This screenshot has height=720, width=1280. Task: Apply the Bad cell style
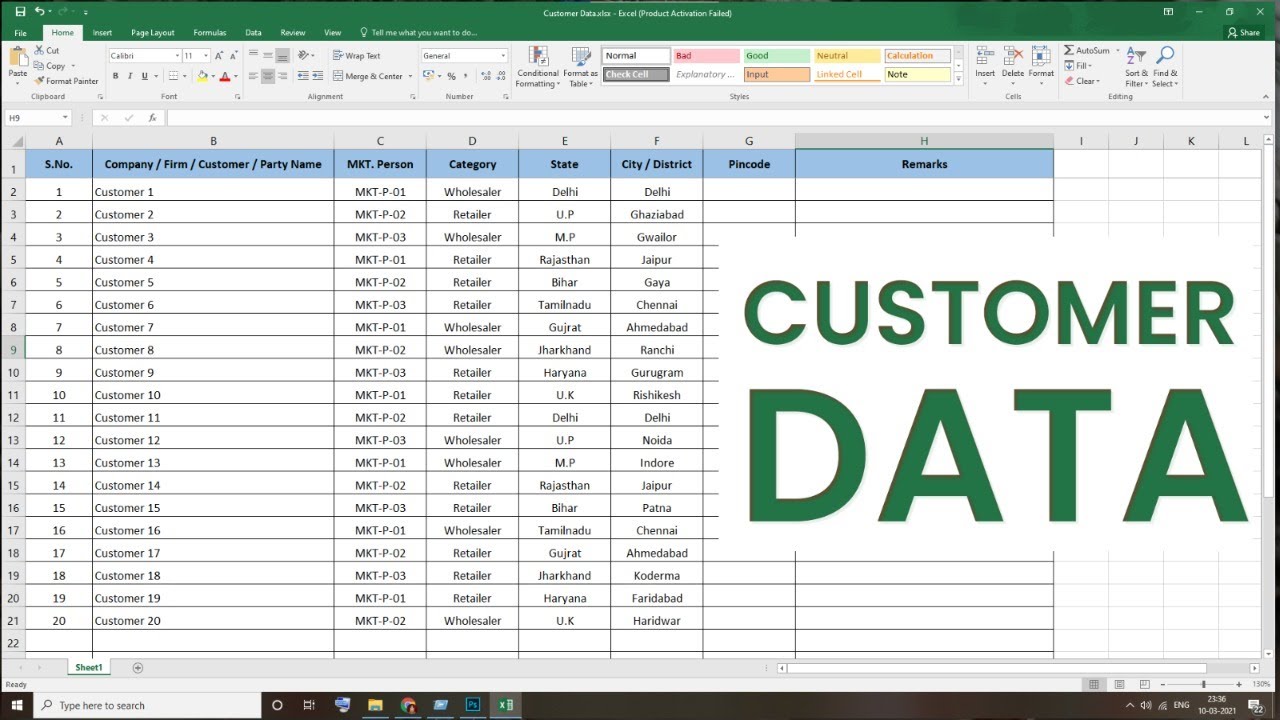click(x=706, y=56)
